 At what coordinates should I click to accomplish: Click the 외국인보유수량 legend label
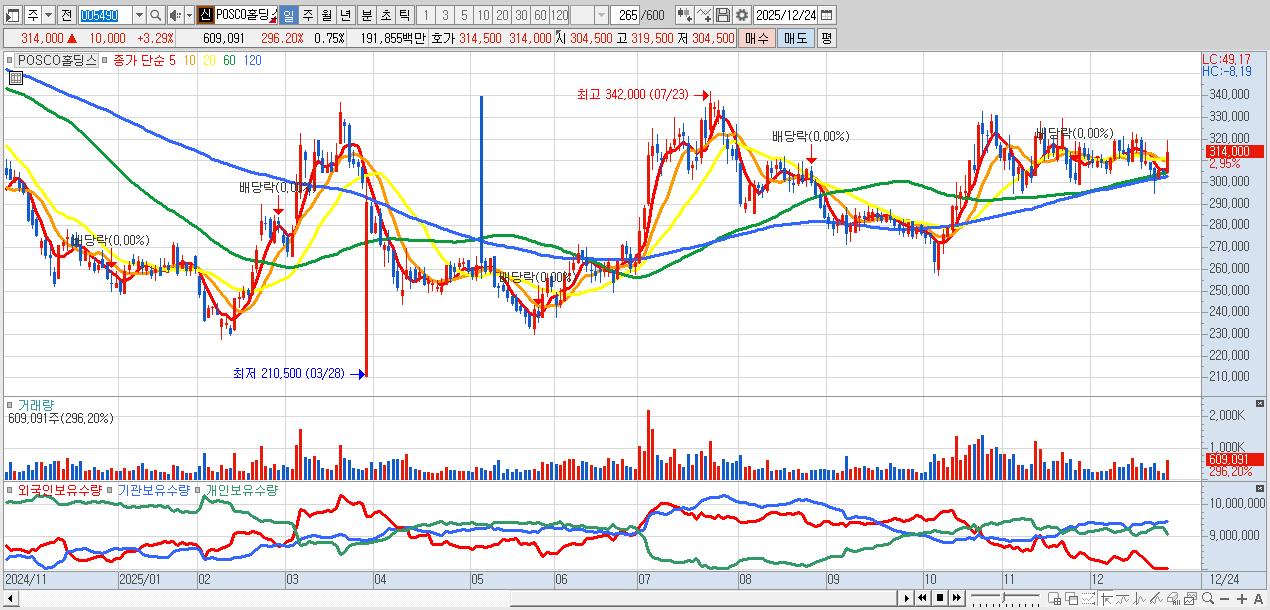pyautogui.click(x=60, y=490)
